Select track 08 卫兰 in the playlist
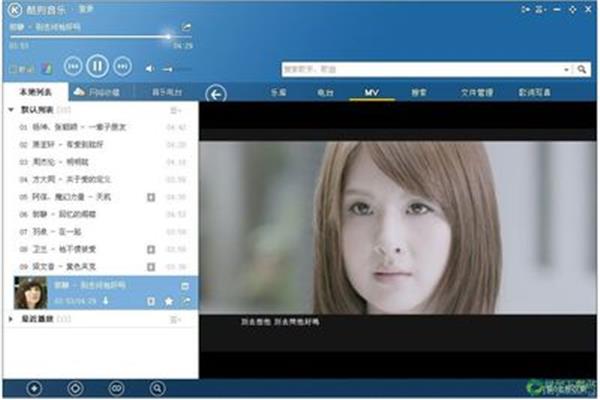Viewport: 600px width, 400px height. tap(103, 250)
